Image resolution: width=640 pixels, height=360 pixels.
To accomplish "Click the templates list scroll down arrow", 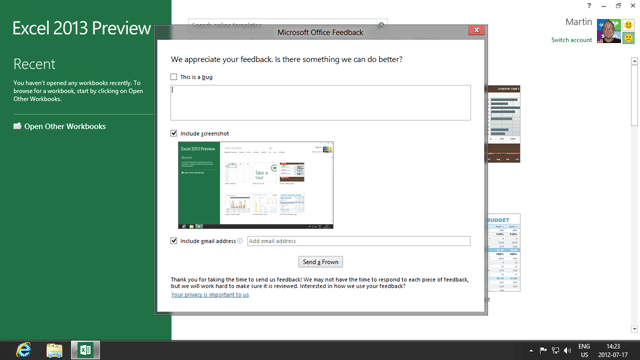I will [634, 329].
